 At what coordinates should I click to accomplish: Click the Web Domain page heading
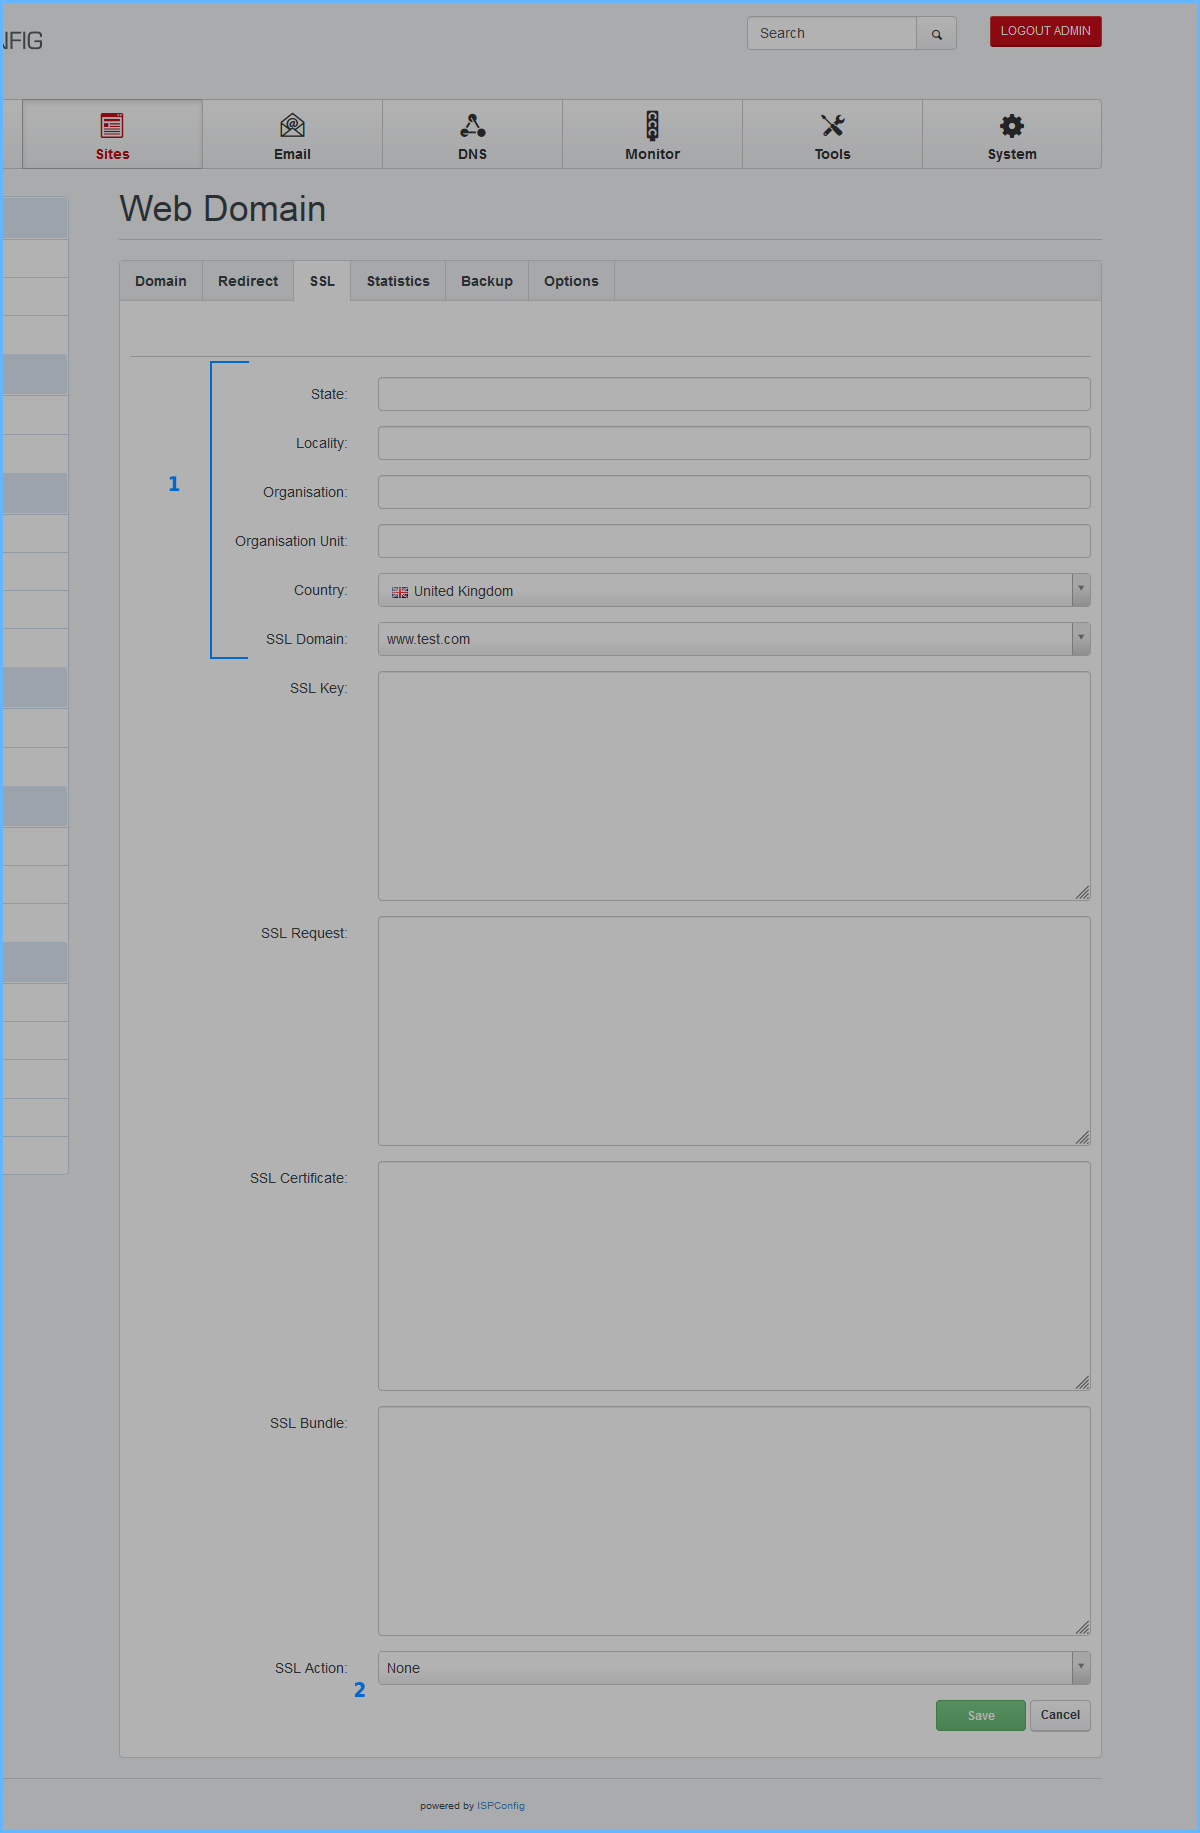pos(223,209)
